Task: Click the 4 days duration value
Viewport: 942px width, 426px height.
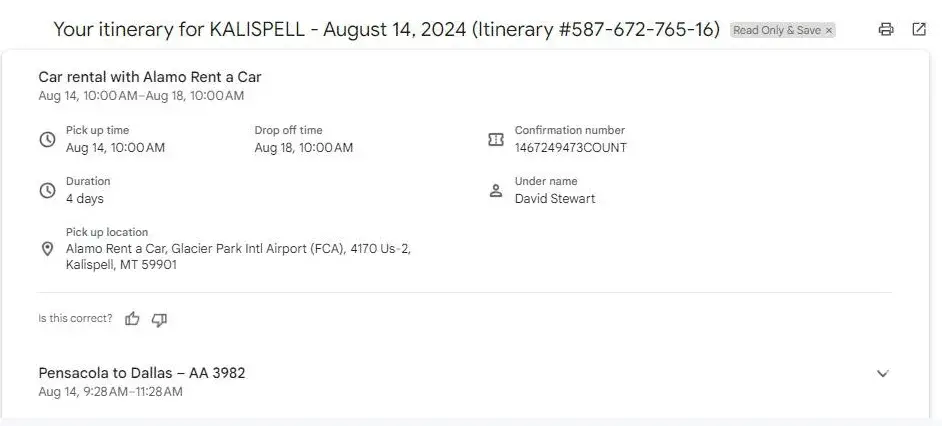Action: 85,199
